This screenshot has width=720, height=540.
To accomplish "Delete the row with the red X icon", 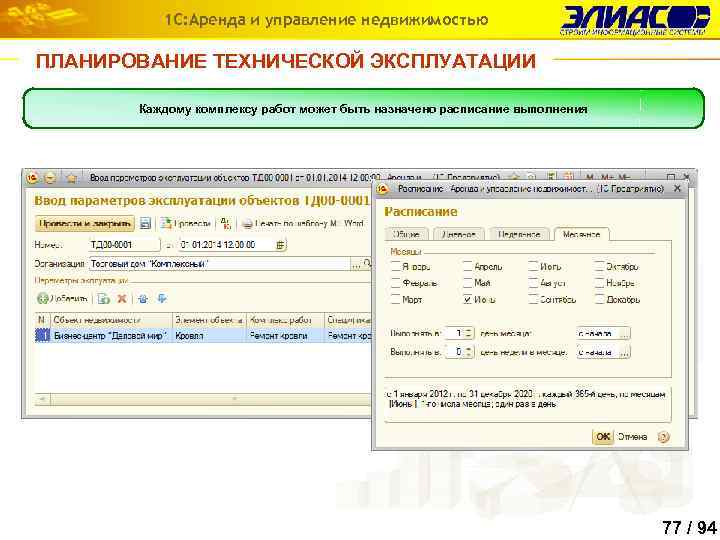I will point(122,299).
